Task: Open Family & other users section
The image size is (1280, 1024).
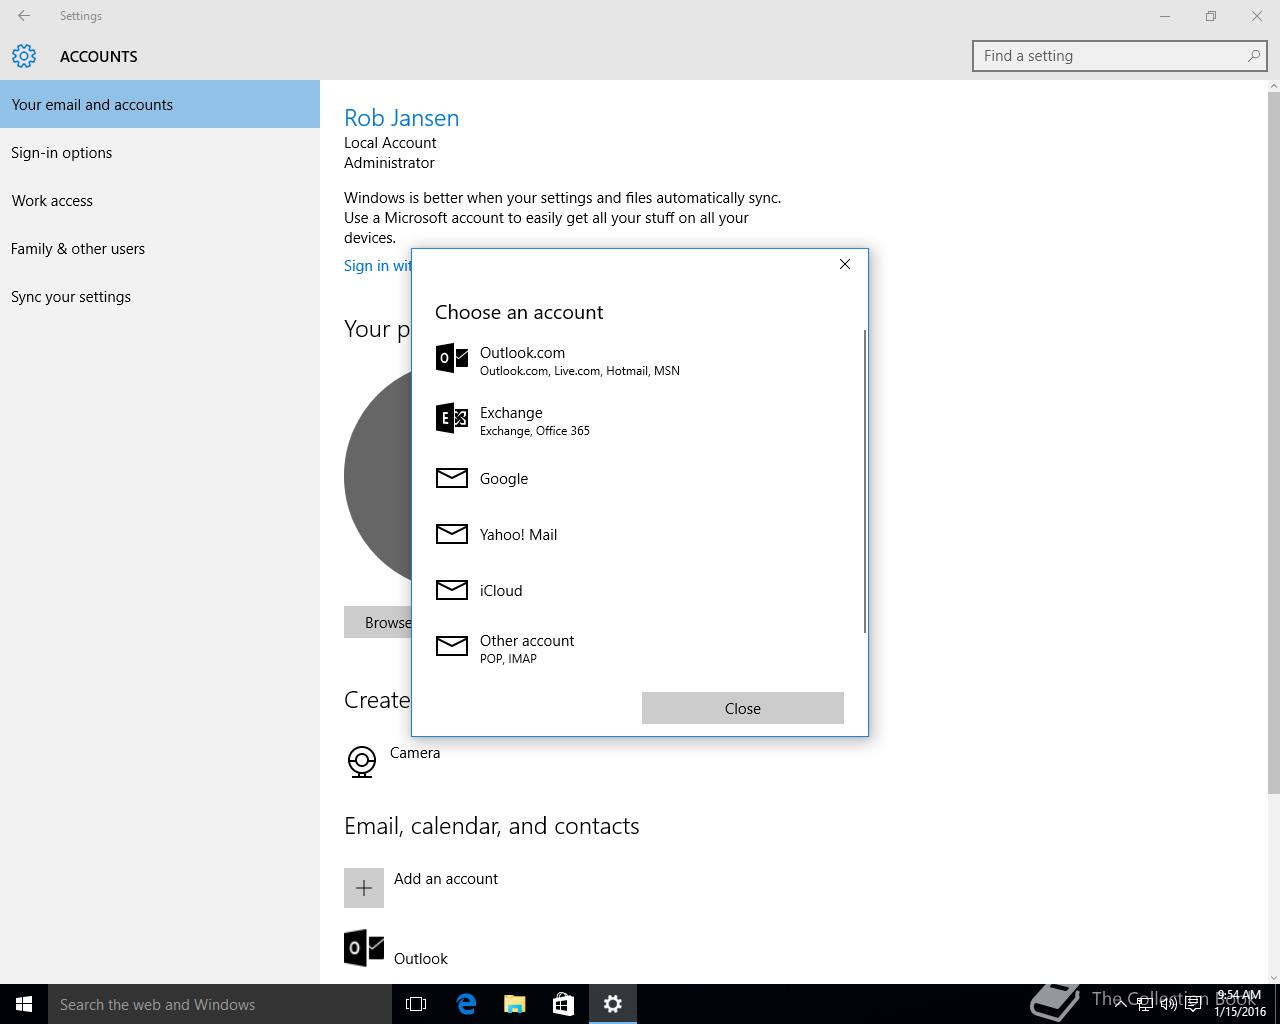Action: (160, 248)
